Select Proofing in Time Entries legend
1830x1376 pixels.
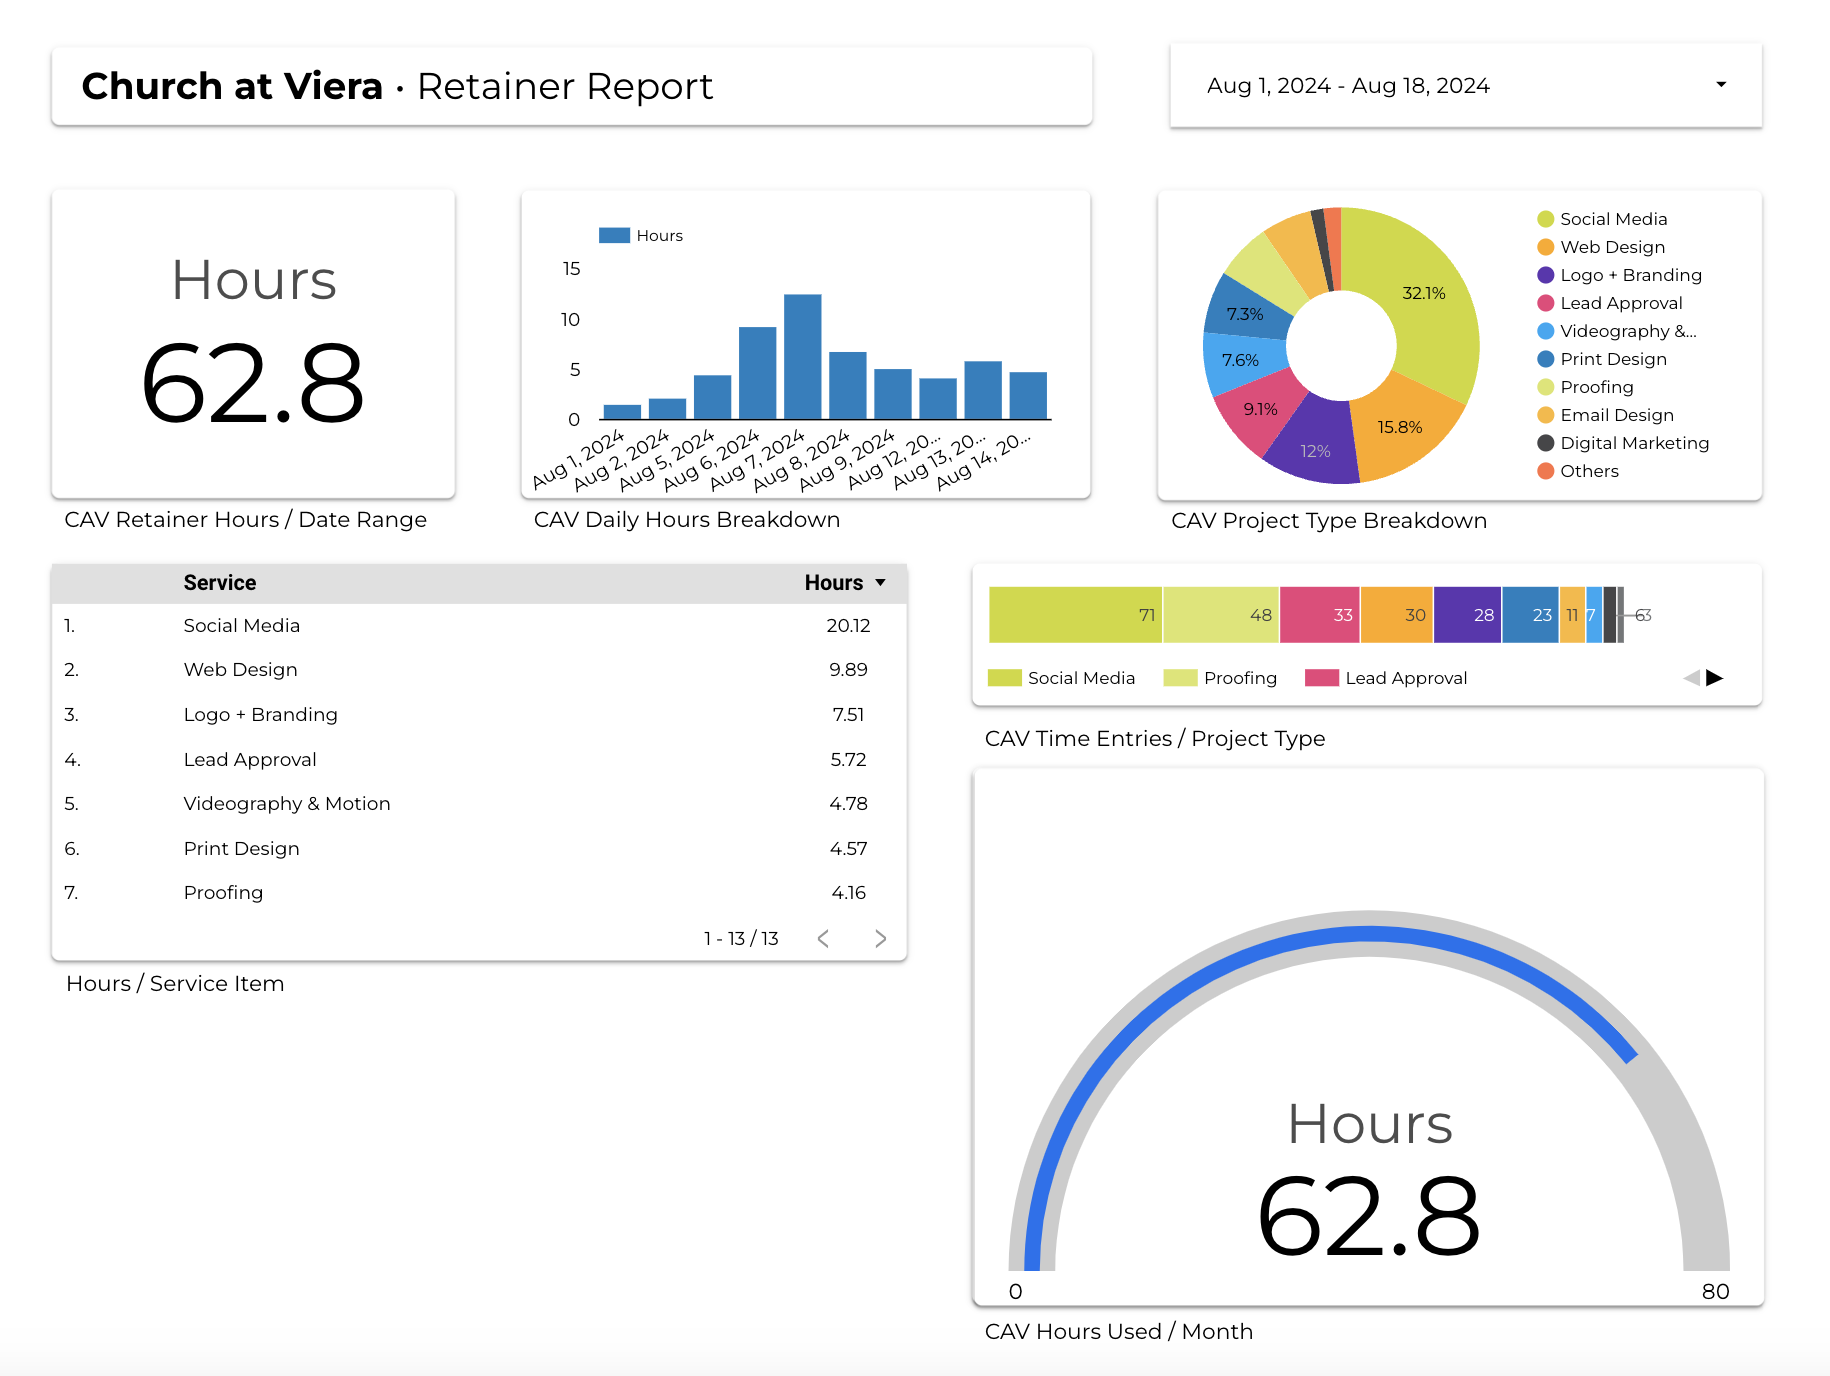pyautogui.click(x=1221, y=678)
